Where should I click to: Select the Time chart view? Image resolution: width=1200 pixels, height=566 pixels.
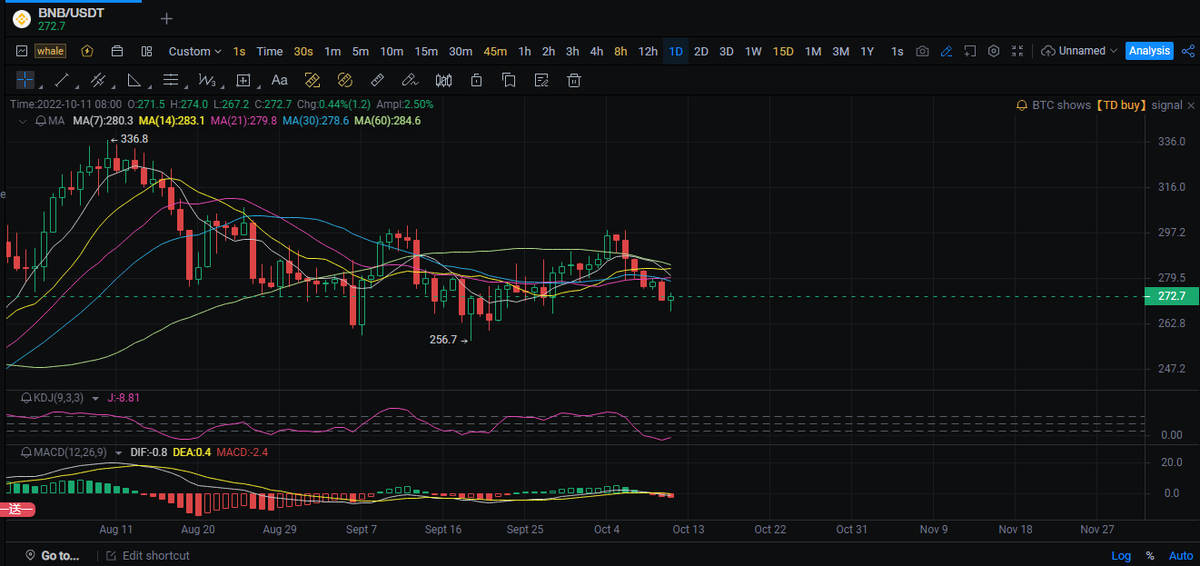[269, 51]
